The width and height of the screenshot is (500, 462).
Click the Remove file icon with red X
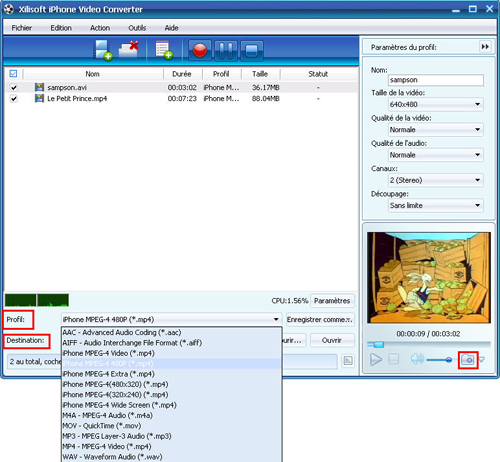click(x=129, y=49)
